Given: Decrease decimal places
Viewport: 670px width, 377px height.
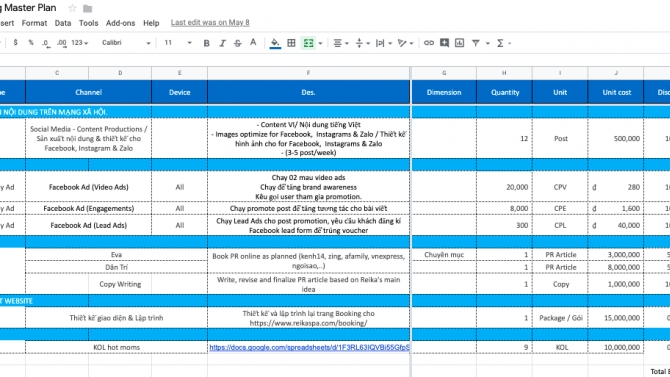Looking at the screenshot, I should [46, 43].
